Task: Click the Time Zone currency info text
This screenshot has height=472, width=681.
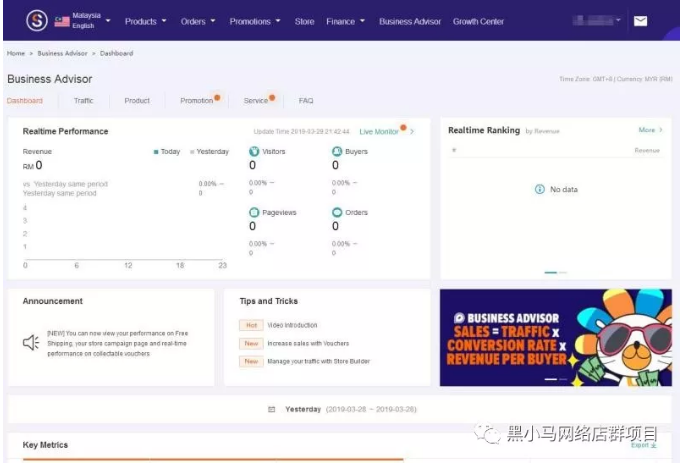Action: pyautogui.click(x=615, y=79)
